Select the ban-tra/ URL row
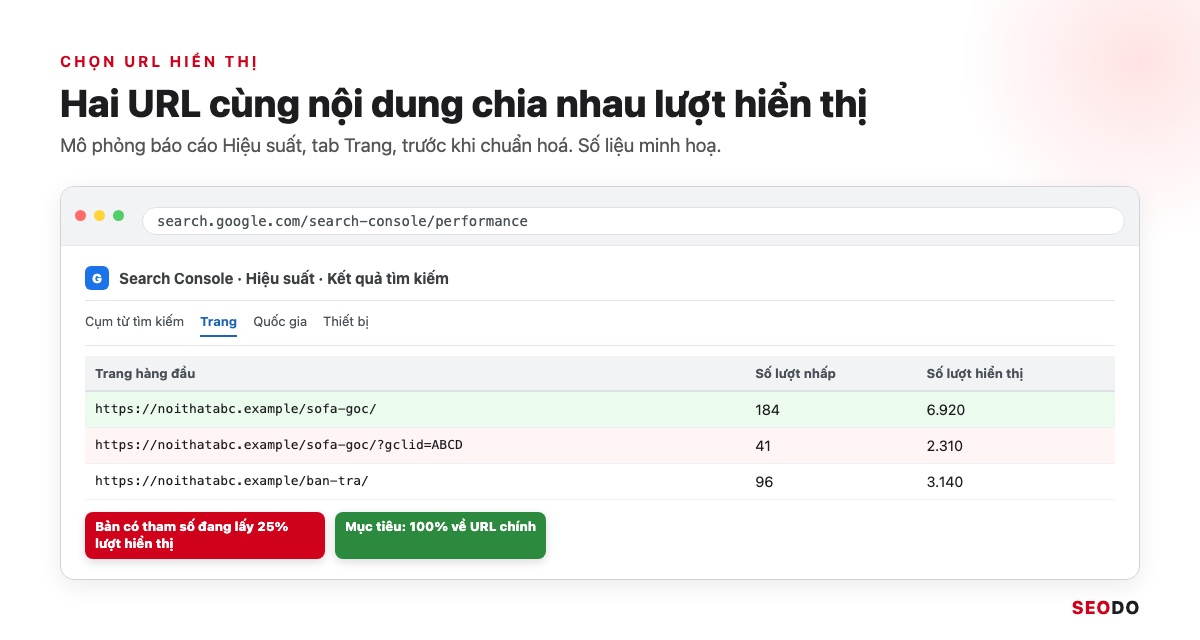The image size is (1200, 640). [600, 482]
